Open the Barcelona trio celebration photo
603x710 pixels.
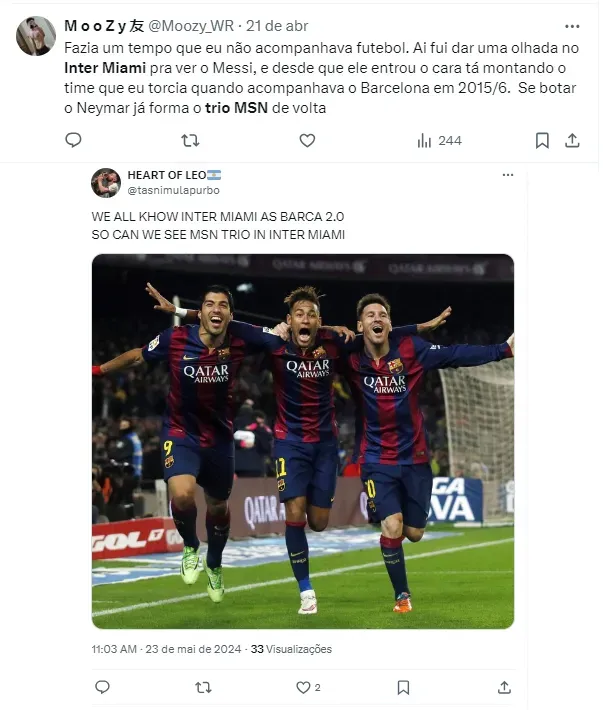303,441
